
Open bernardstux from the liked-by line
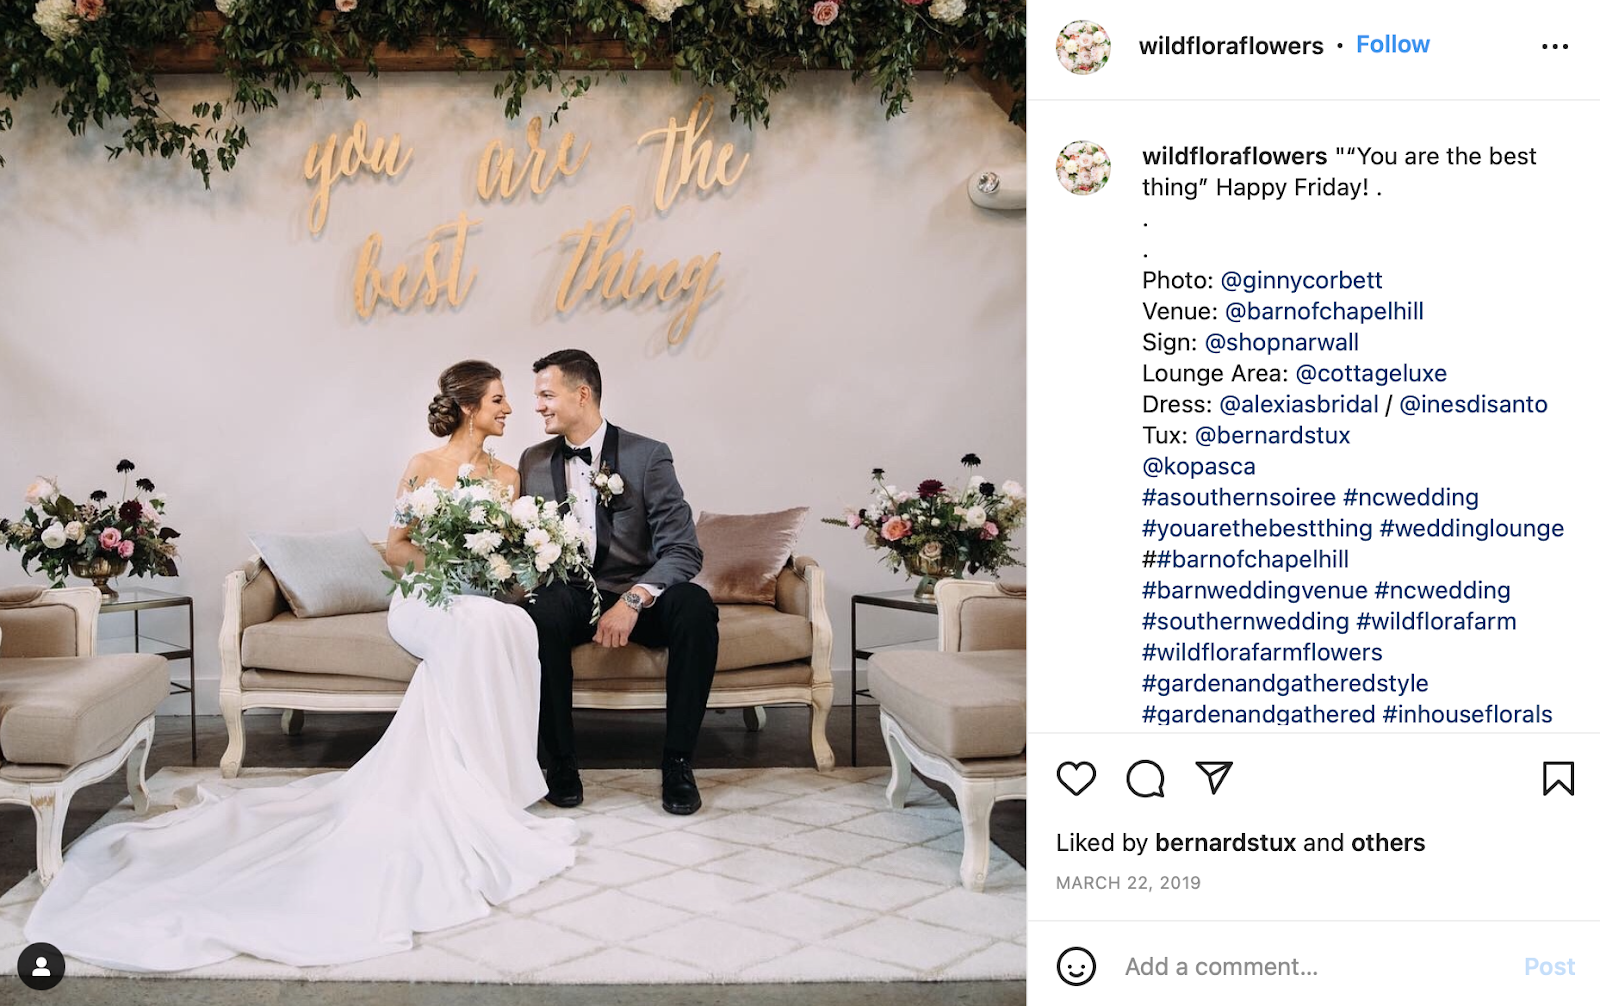coord(1225,842)
